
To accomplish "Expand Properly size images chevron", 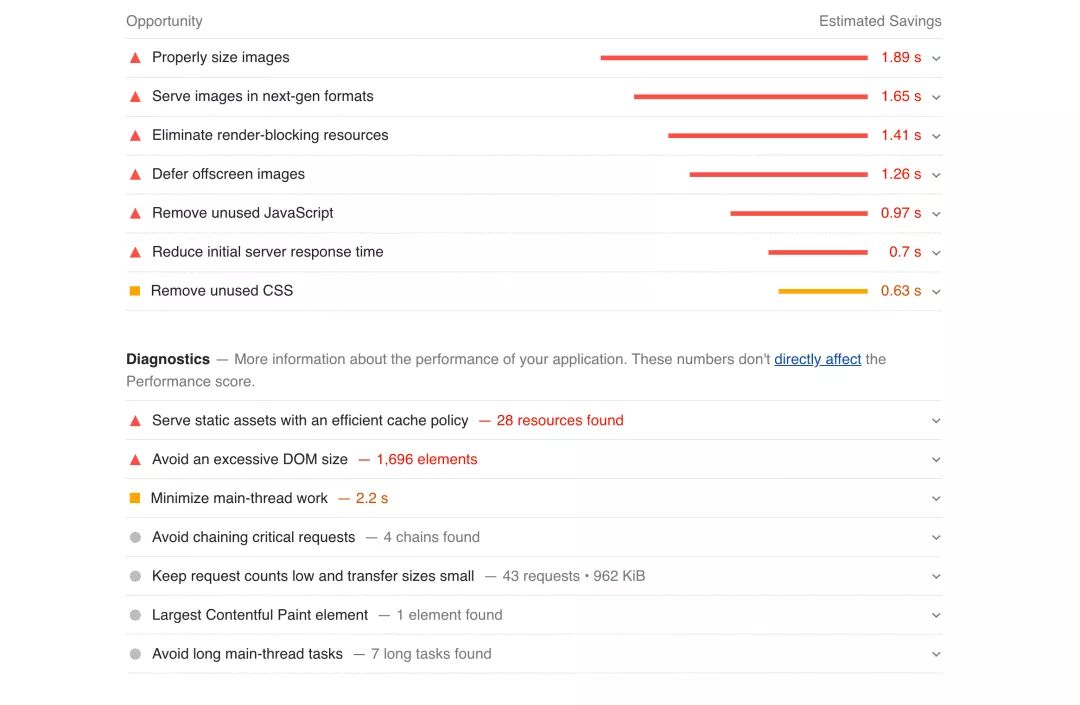I will (936, 59).
